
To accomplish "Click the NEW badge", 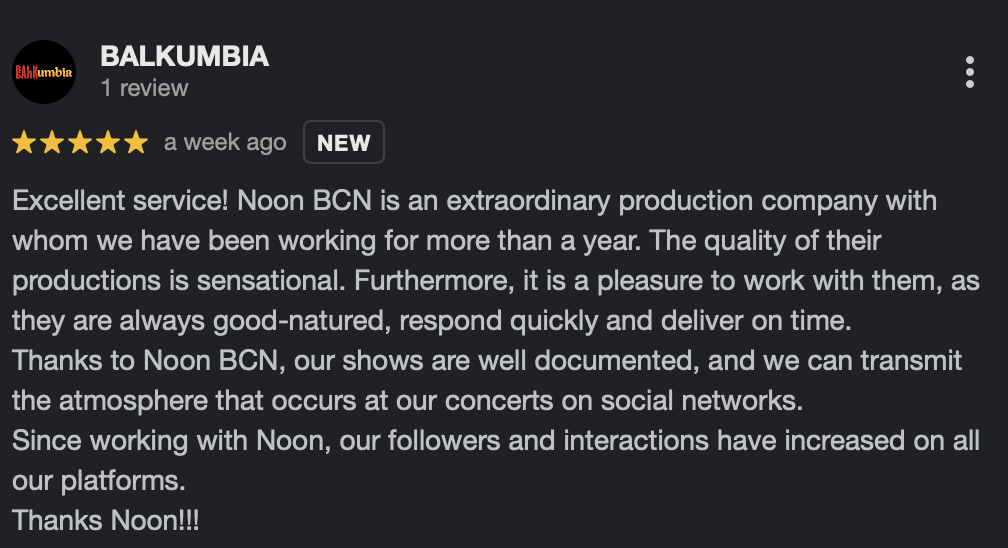I will (x=343, y=143).
